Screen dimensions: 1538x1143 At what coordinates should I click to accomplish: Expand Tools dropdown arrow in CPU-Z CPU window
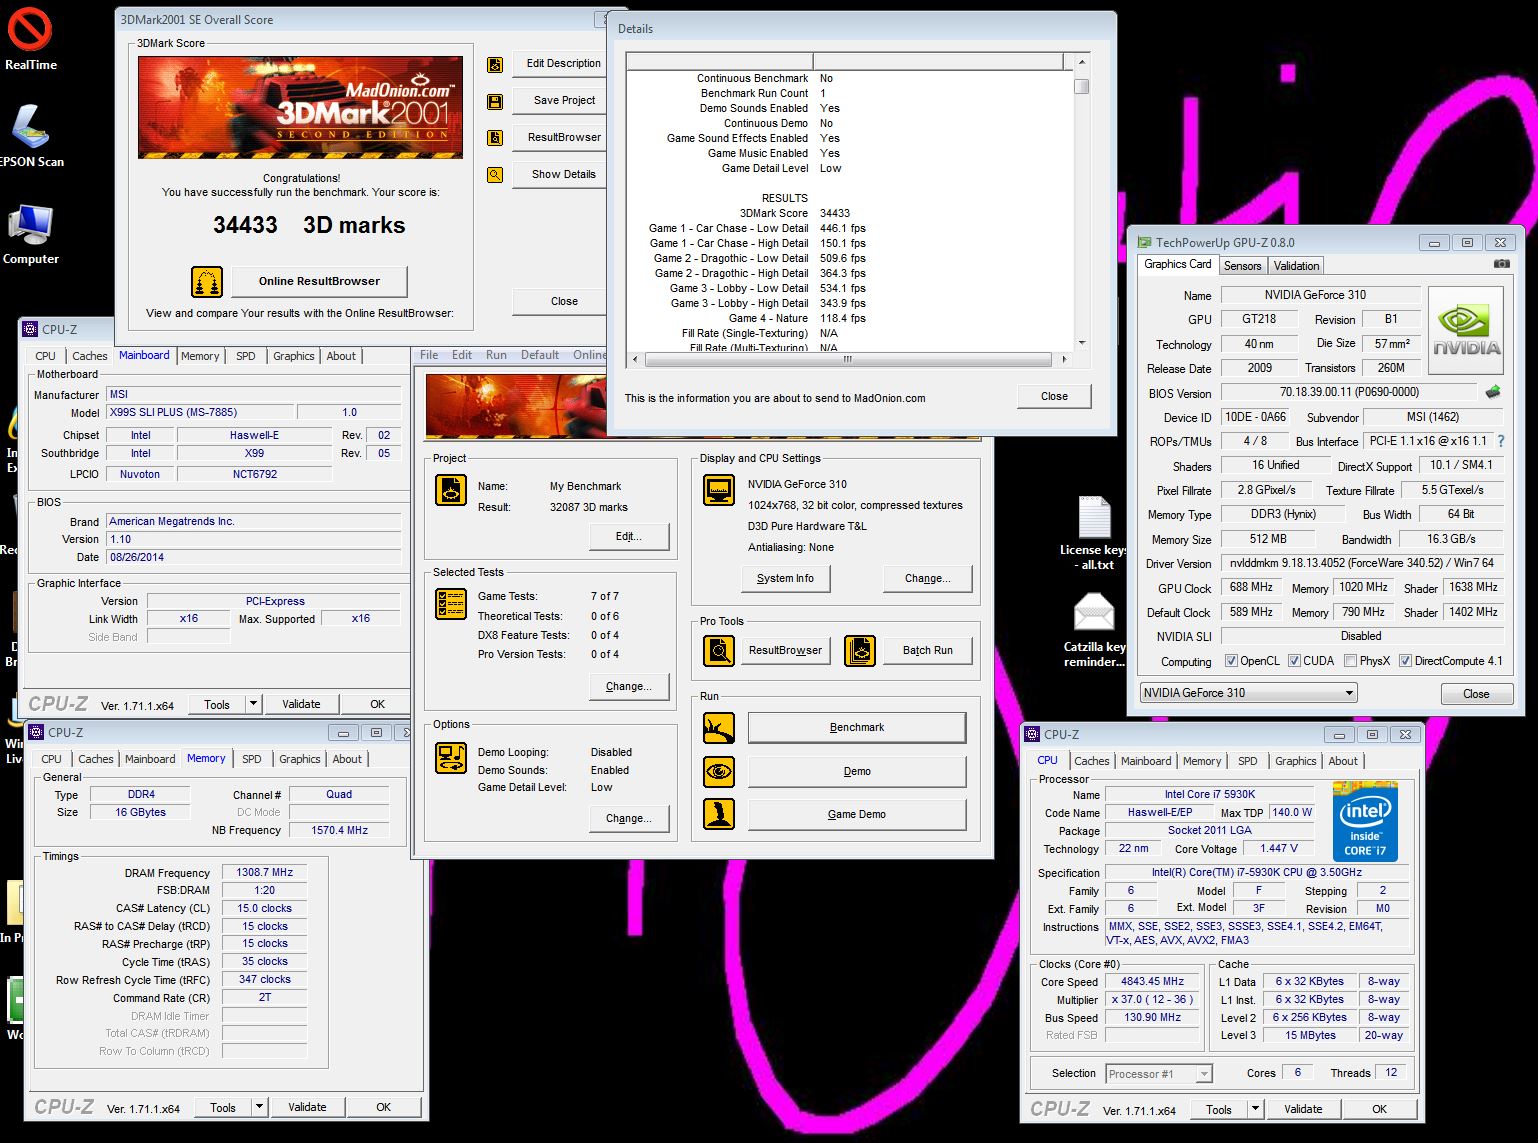pos(1256,1109)
